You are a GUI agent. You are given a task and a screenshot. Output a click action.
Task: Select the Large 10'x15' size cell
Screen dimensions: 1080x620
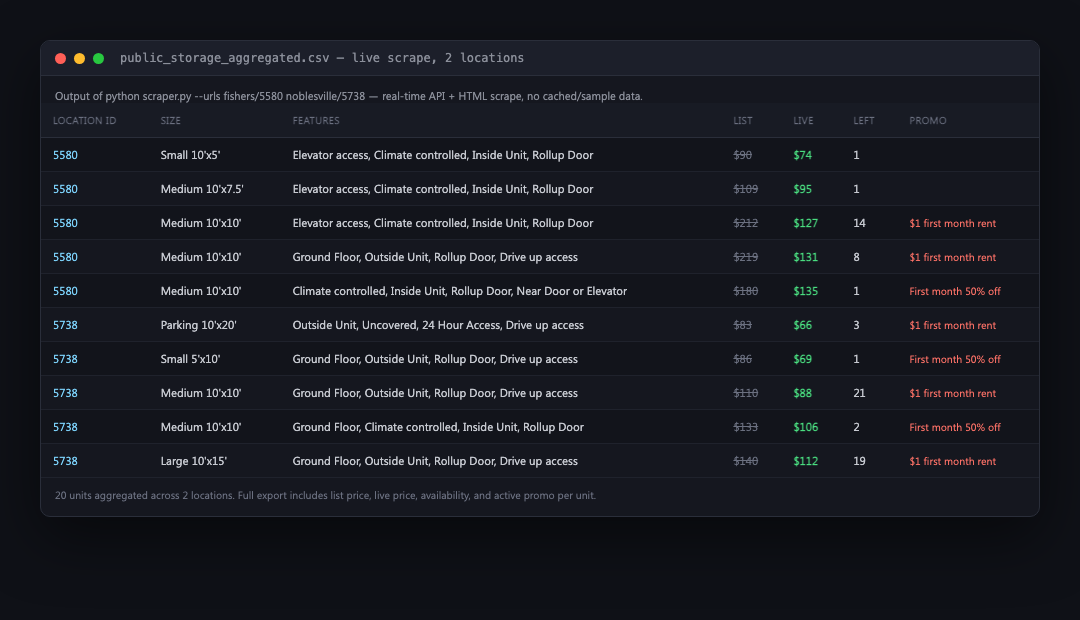pos(194,461)
